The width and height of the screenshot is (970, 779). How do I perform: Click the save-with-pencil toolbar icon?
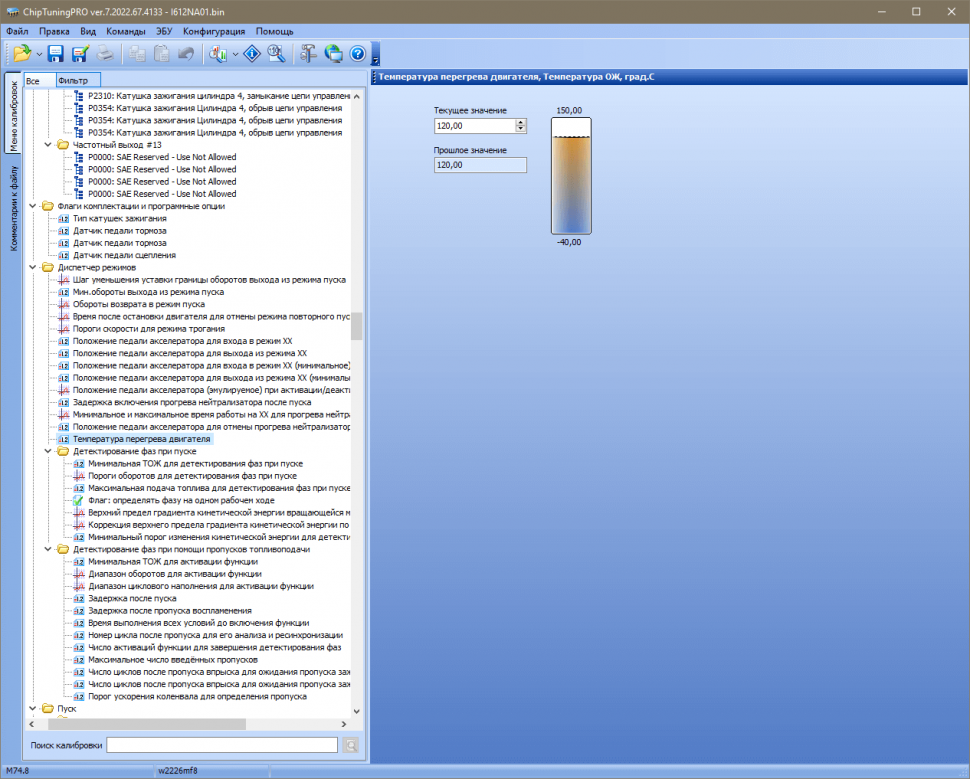pos(80,53)
